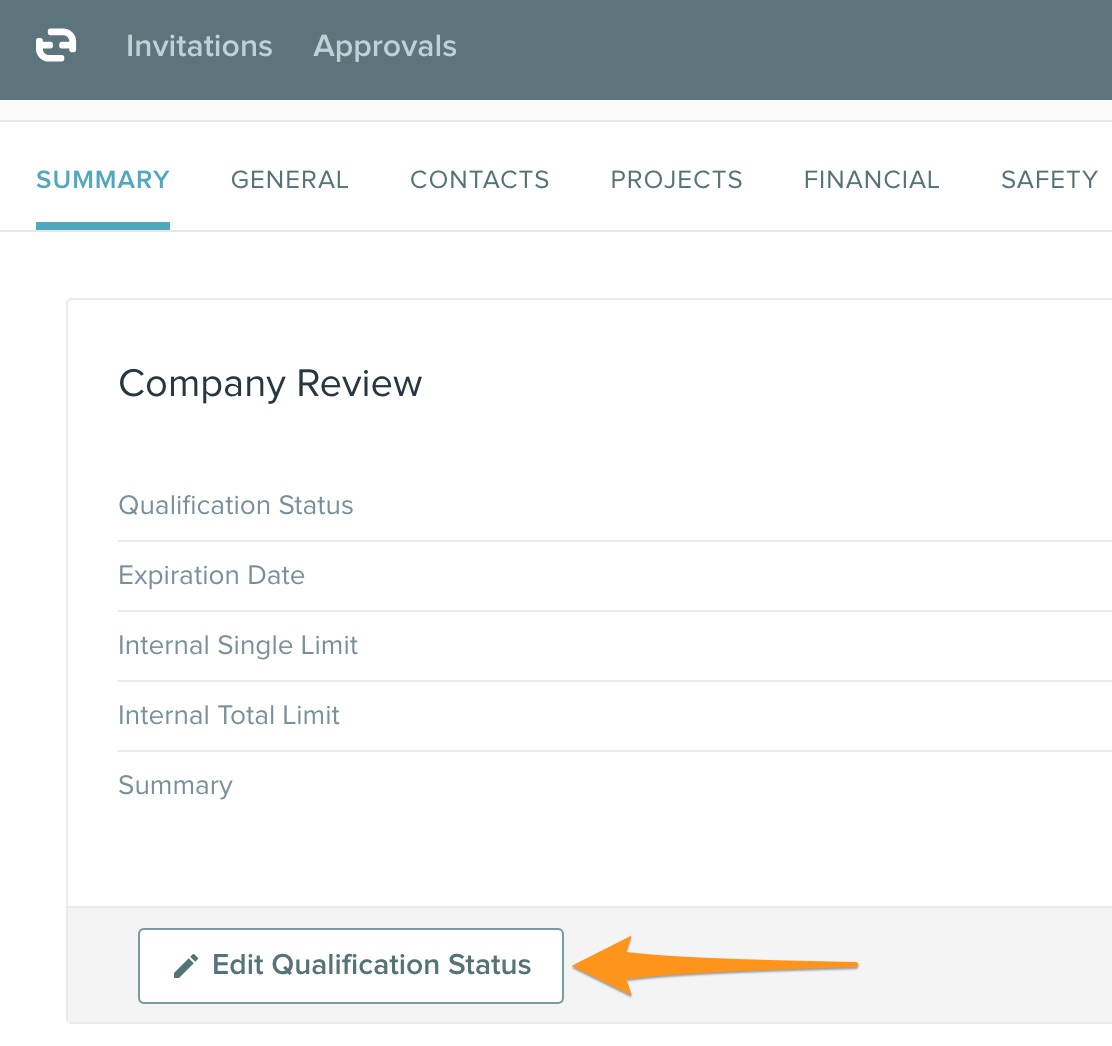The image size is (1112, 1046).
Task: Switch to the GENERAL tab
Action: [290, 180]
